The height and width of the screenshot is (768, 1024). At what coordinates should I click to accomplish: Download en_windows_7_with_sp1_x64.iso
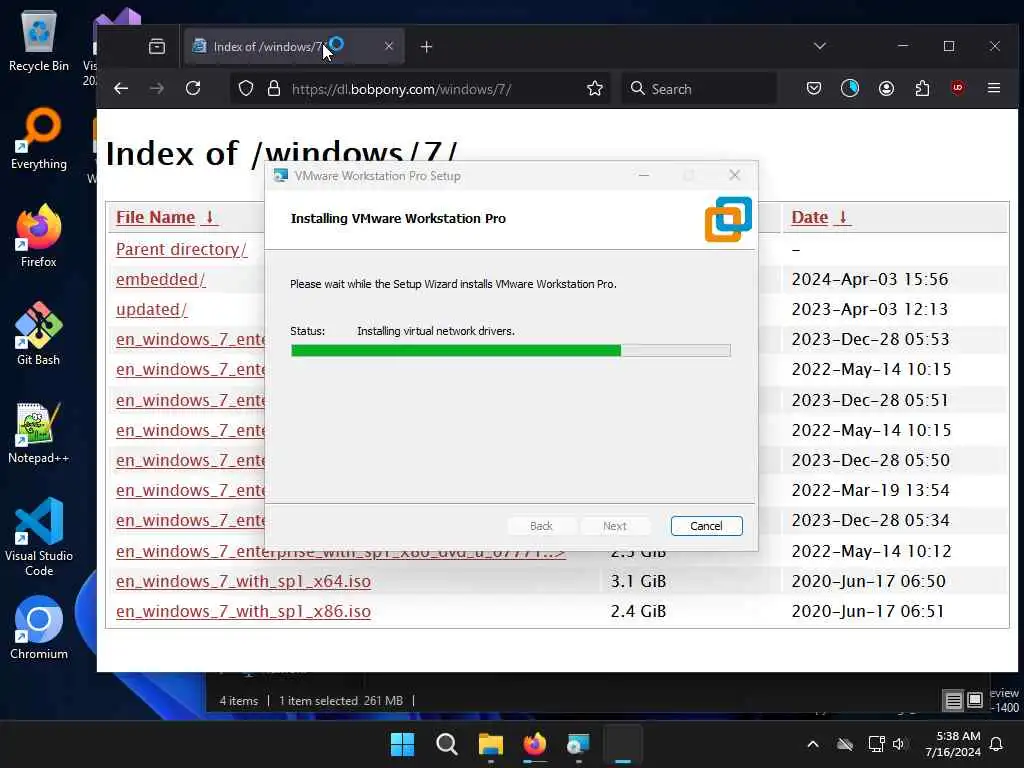click(x=243, y=581)
